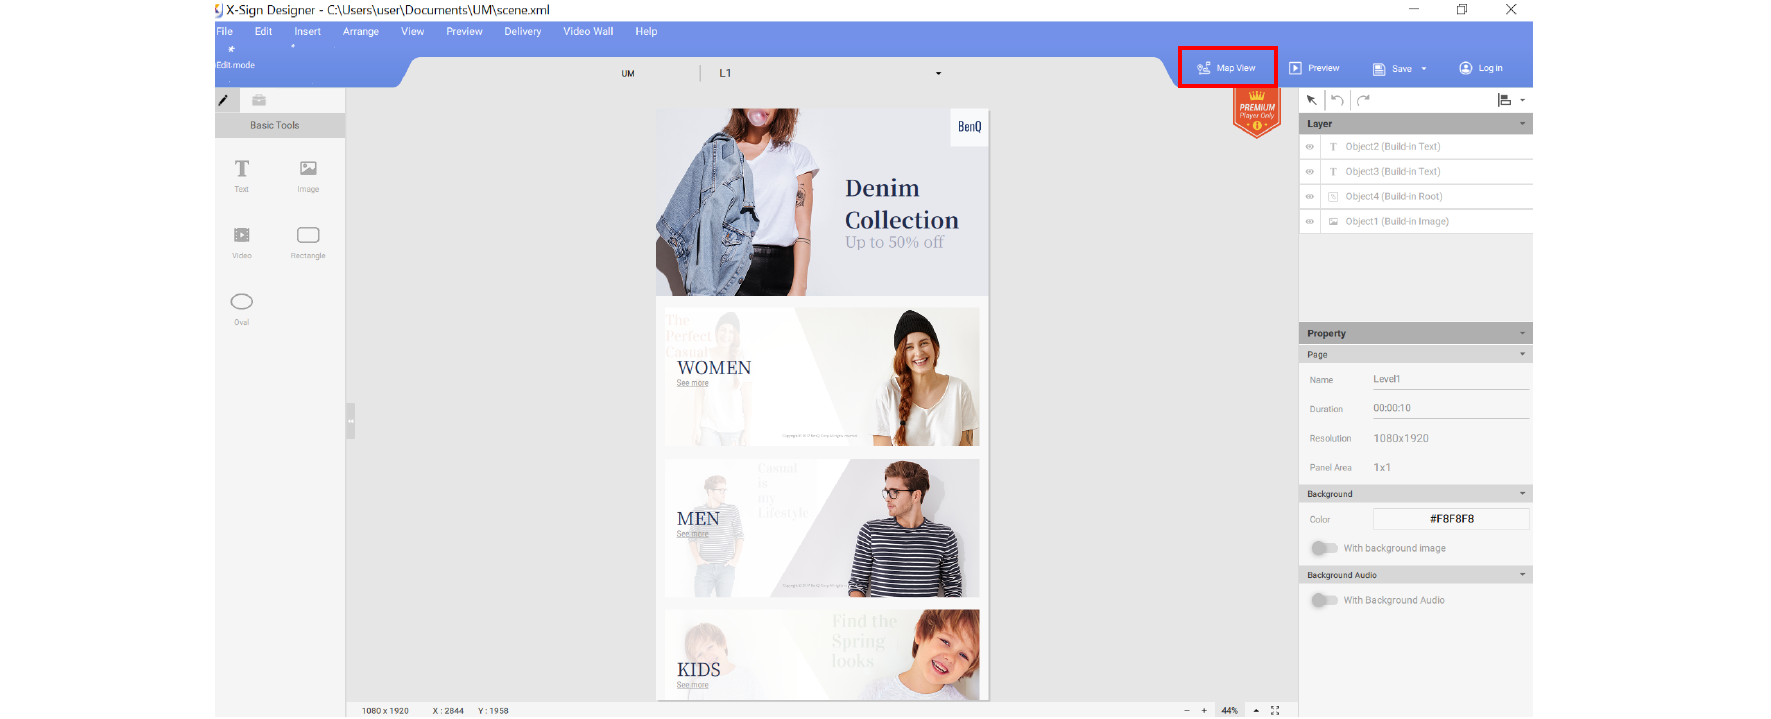
Task: Open the Video Wall menu
Action: tap(588, 32)
